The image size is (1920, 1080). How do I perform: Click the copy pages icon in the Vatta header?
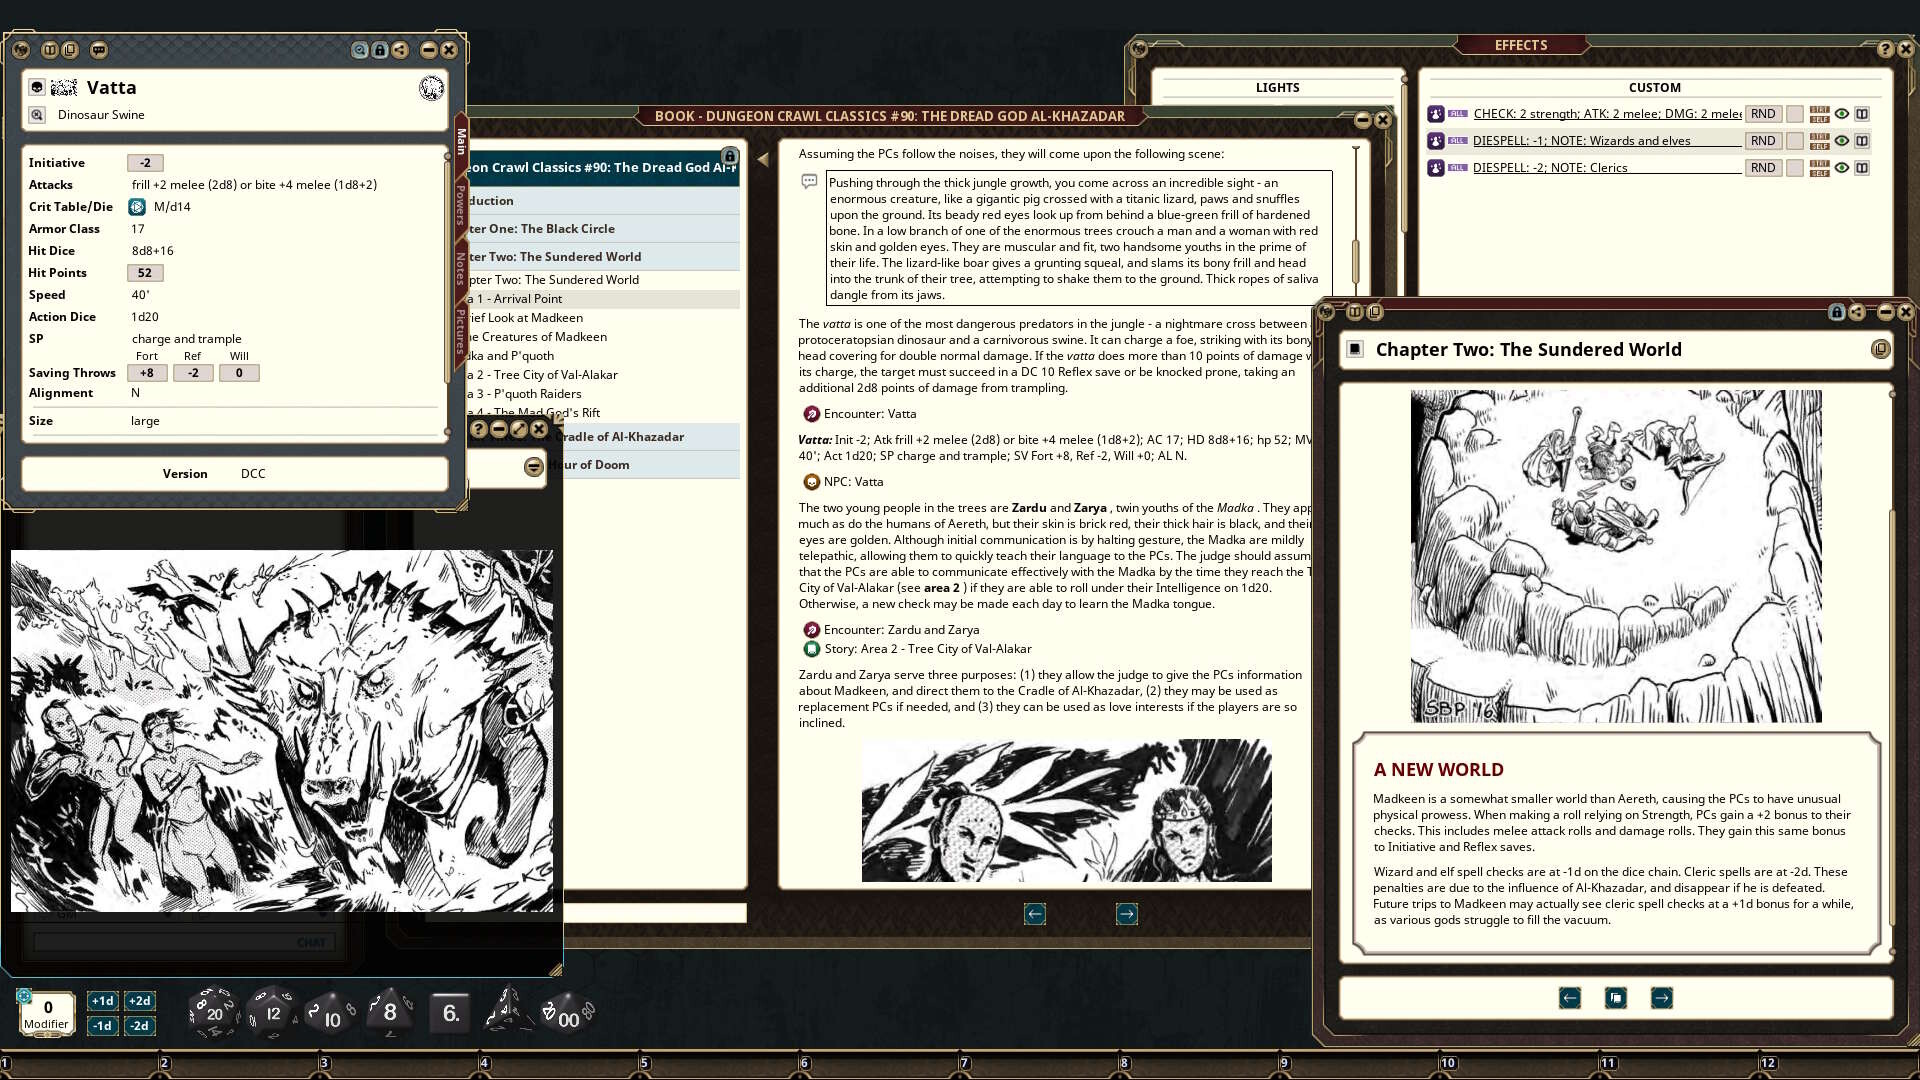70,50
